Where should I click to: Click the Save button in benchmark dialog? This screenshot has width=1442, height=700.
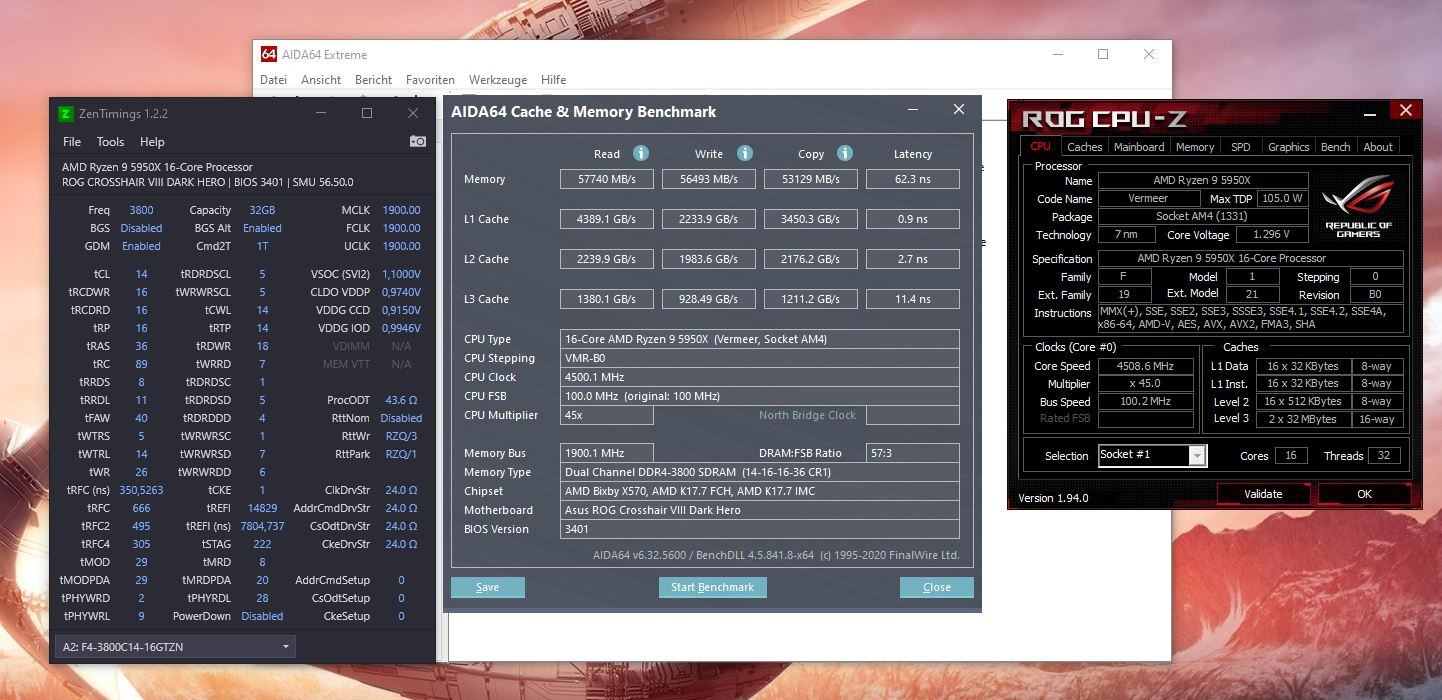tap(487, 587)
